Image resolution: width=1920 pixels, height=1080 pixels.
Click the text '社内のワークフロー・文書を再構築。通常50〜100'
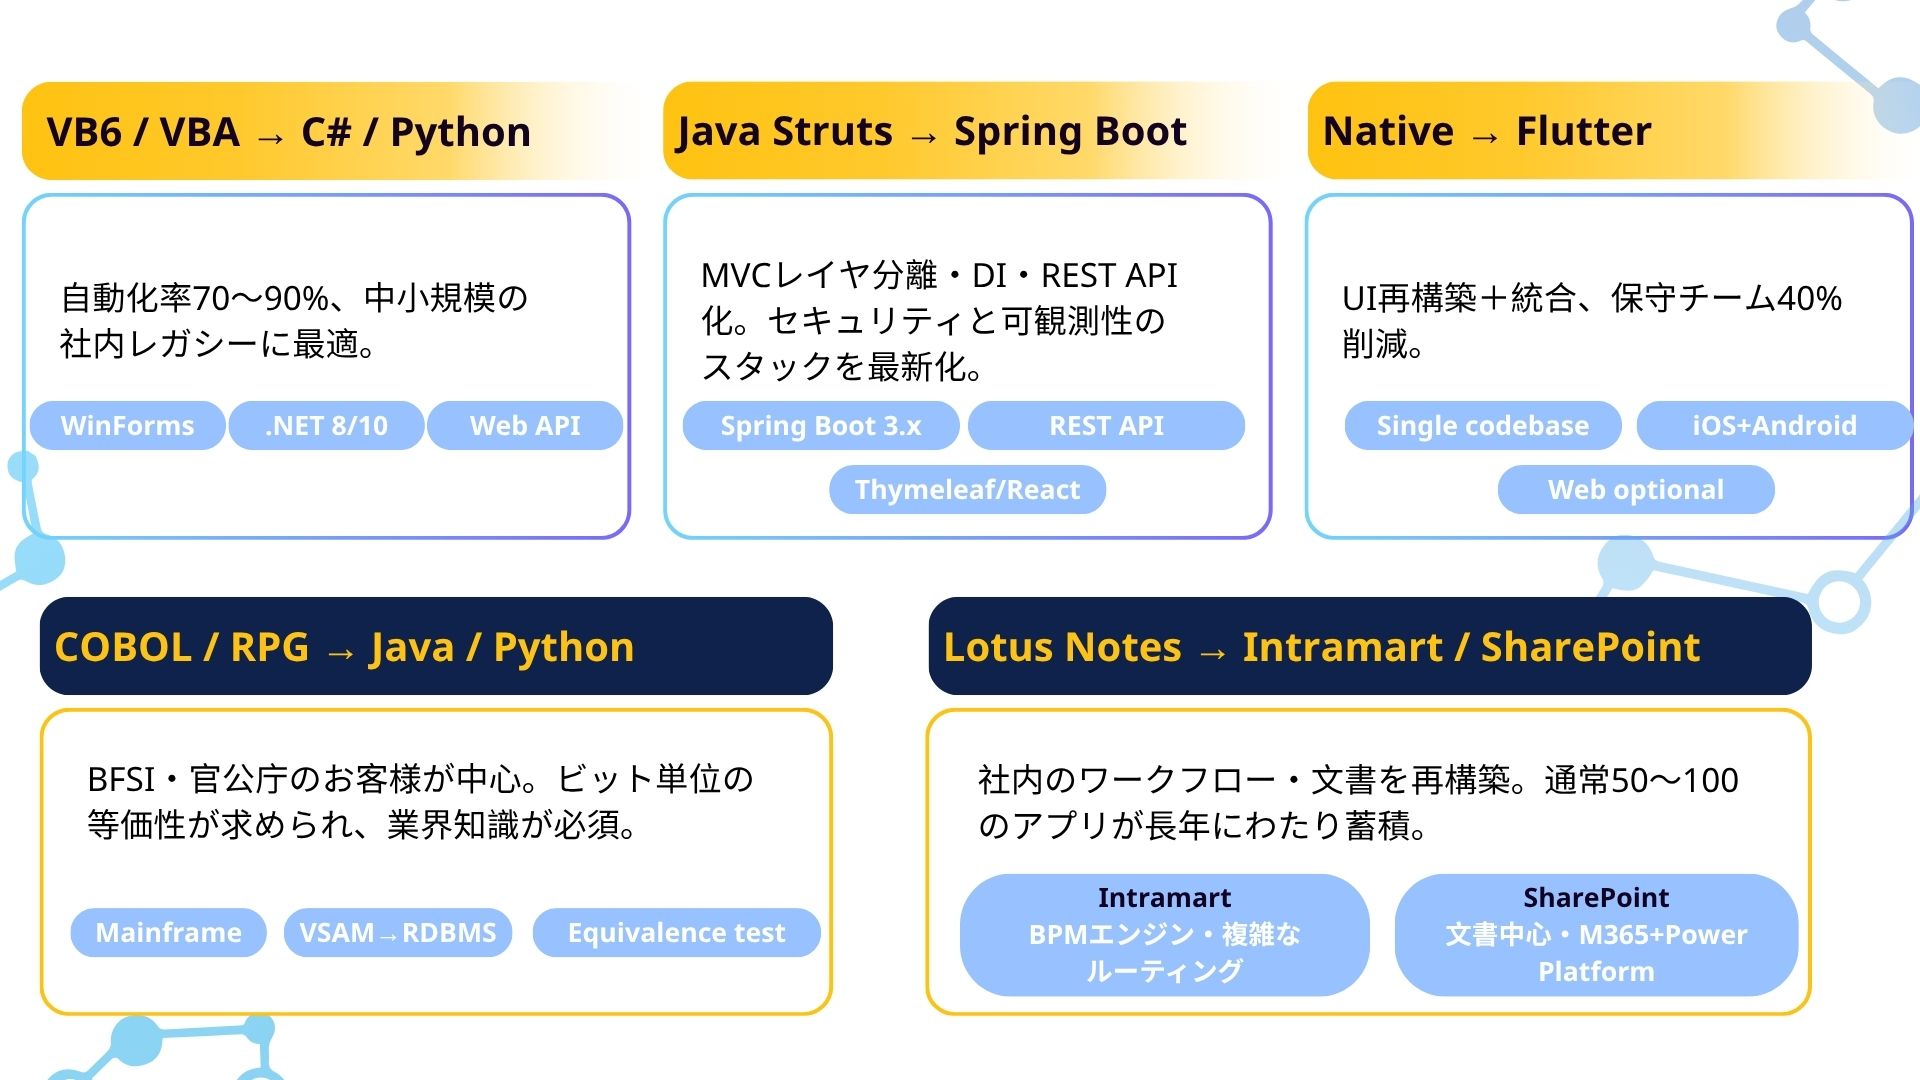(1358, 780)
